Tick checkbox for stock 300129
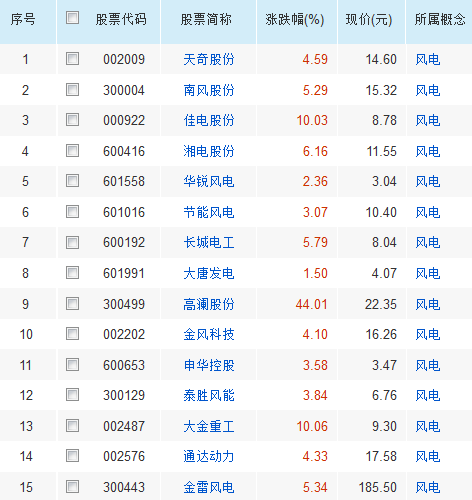Image resolution: width=472 pixels, height=500 pixels. 72,395
